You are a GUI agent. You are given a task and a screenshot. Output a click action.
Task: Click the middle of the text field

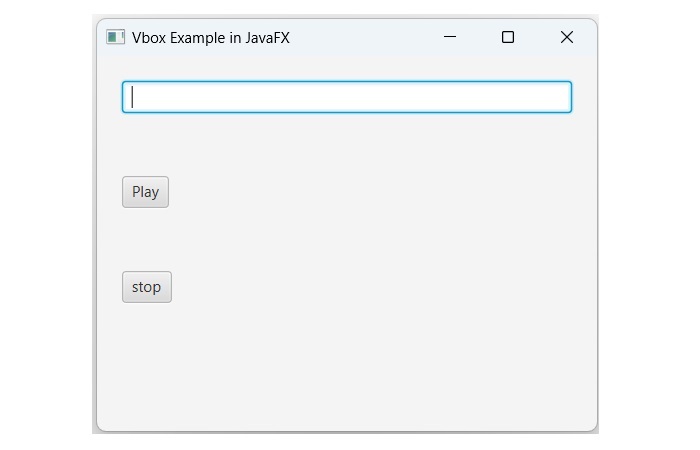pos(346,97)
